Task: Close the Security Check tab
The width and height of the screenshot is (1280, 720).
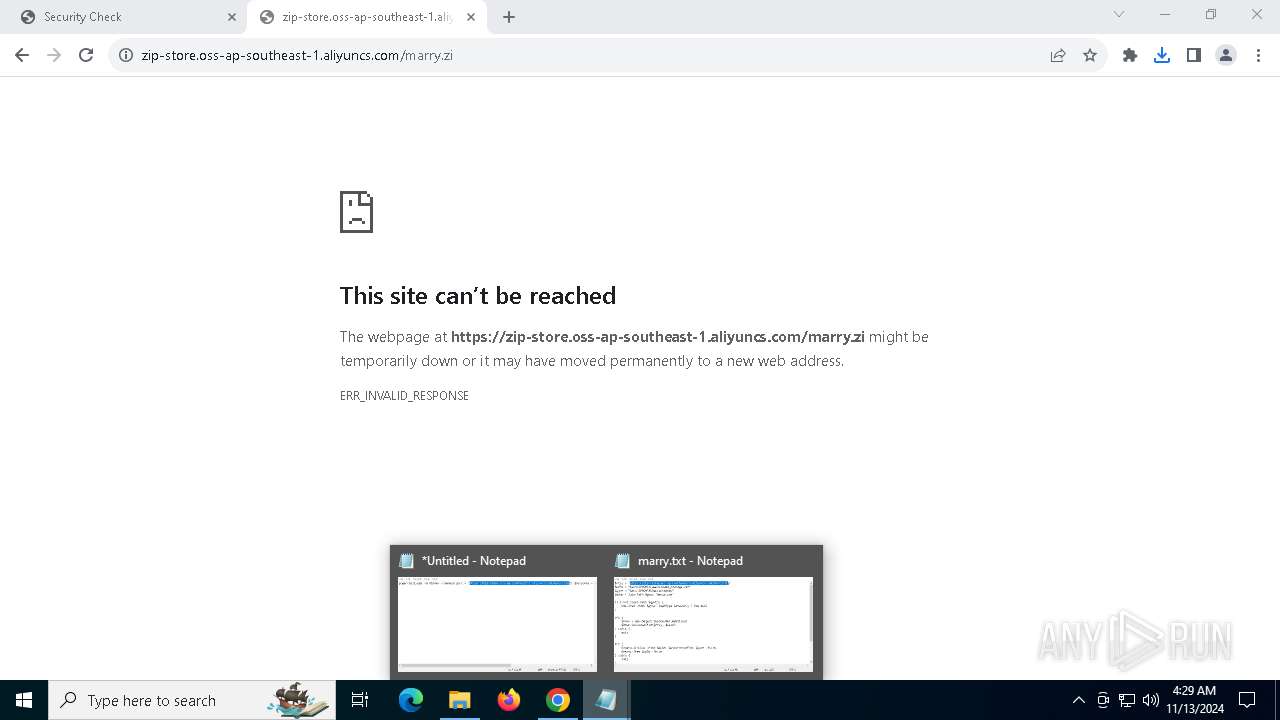Action: [232, 17]
